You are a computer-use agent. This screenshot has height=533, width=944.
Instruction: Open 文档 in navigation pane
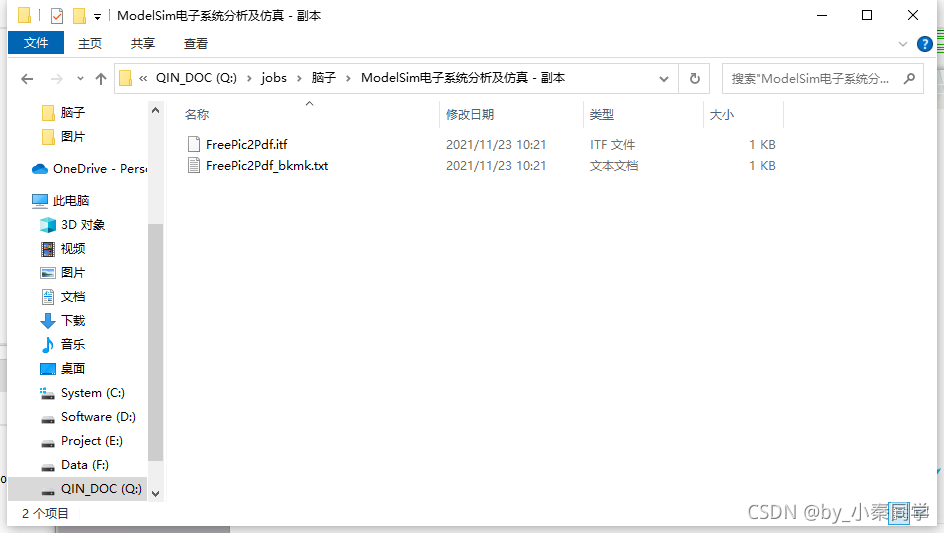72,297
